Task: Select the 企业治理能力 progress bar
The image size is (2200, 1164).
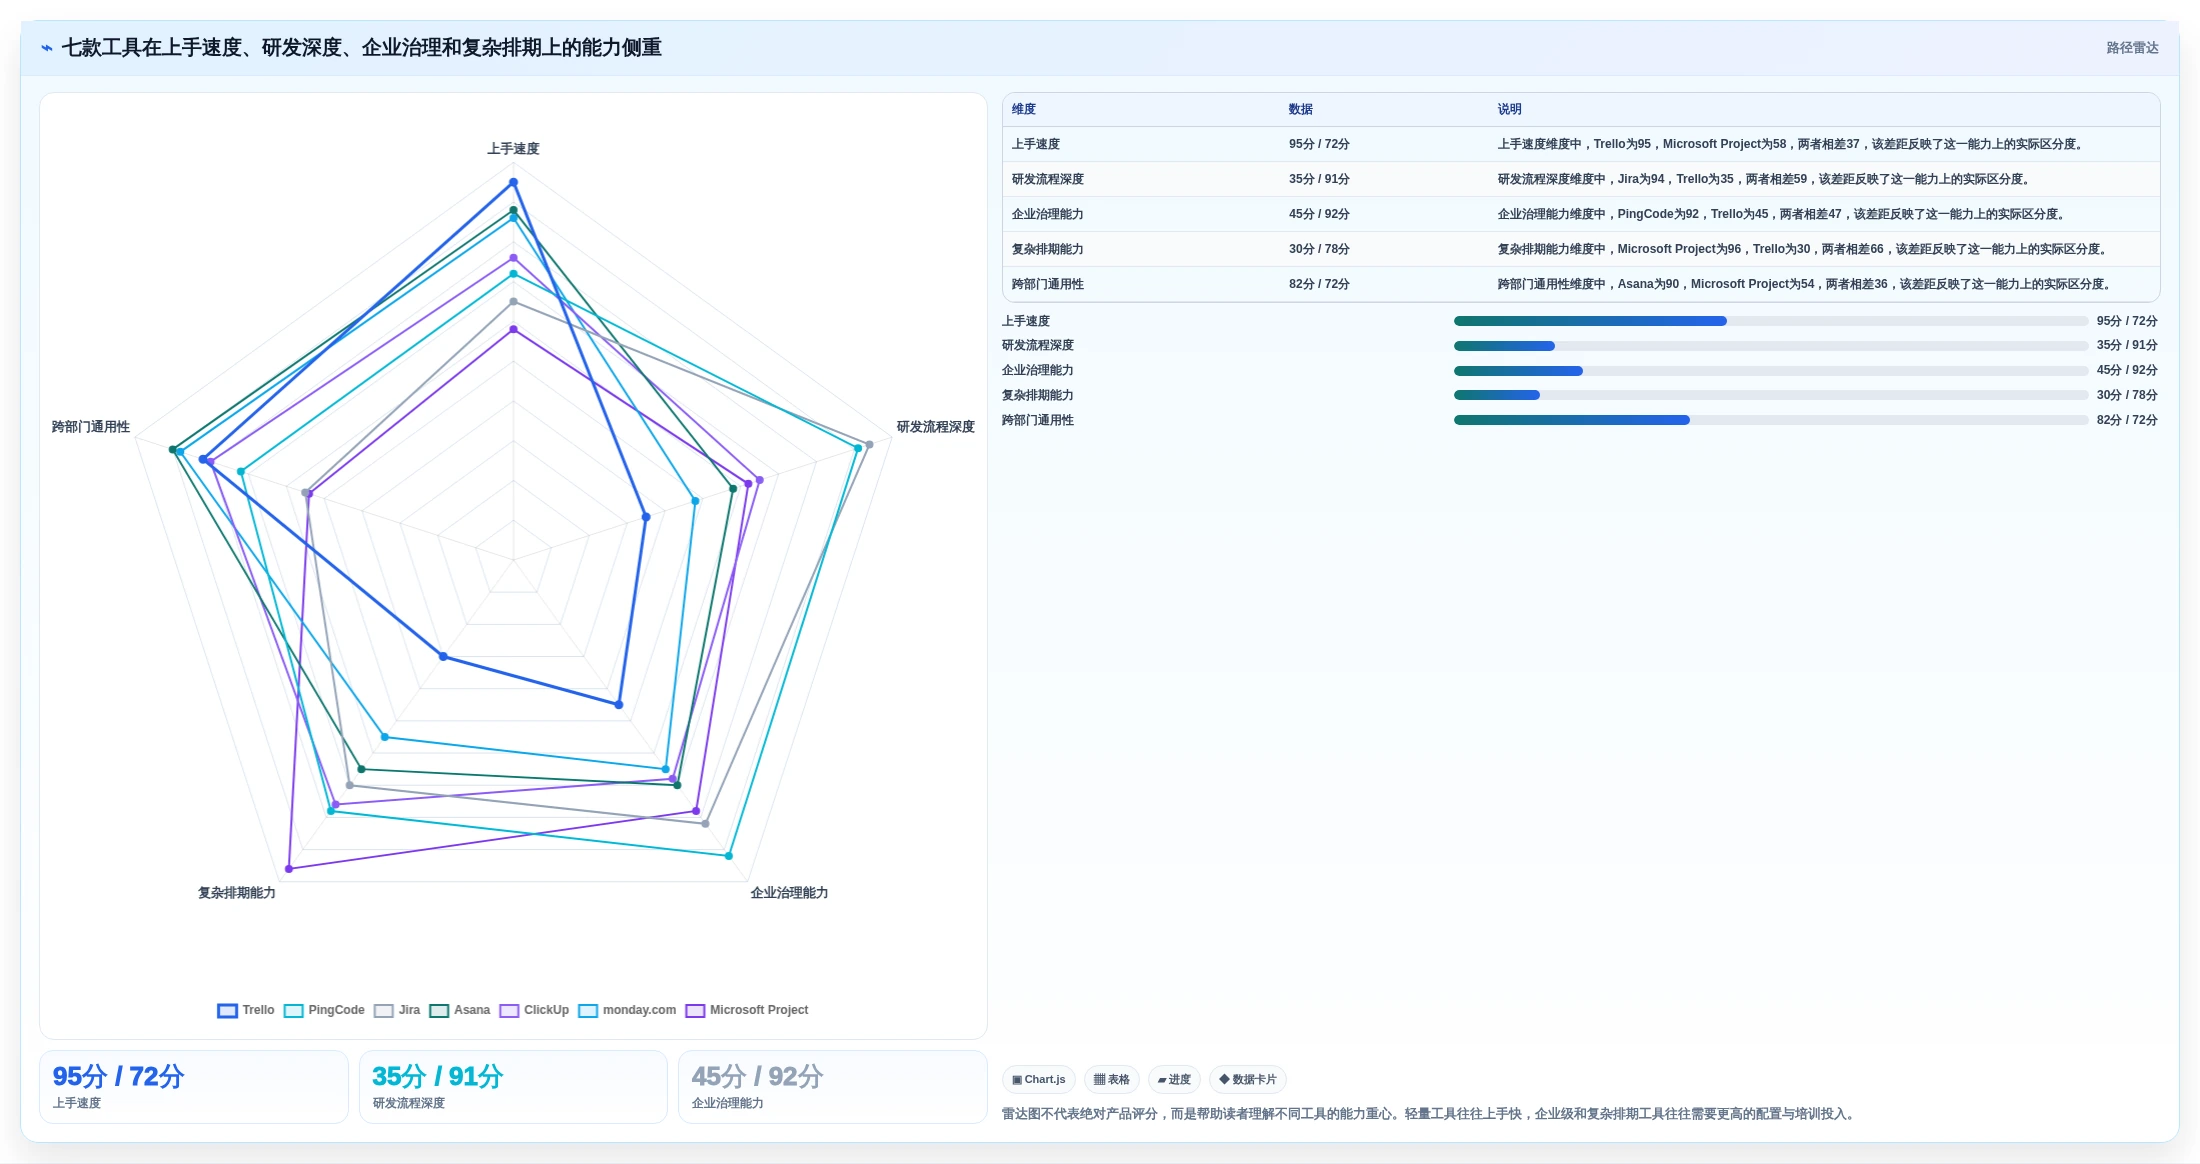Action: click(x=1770, y=371)
